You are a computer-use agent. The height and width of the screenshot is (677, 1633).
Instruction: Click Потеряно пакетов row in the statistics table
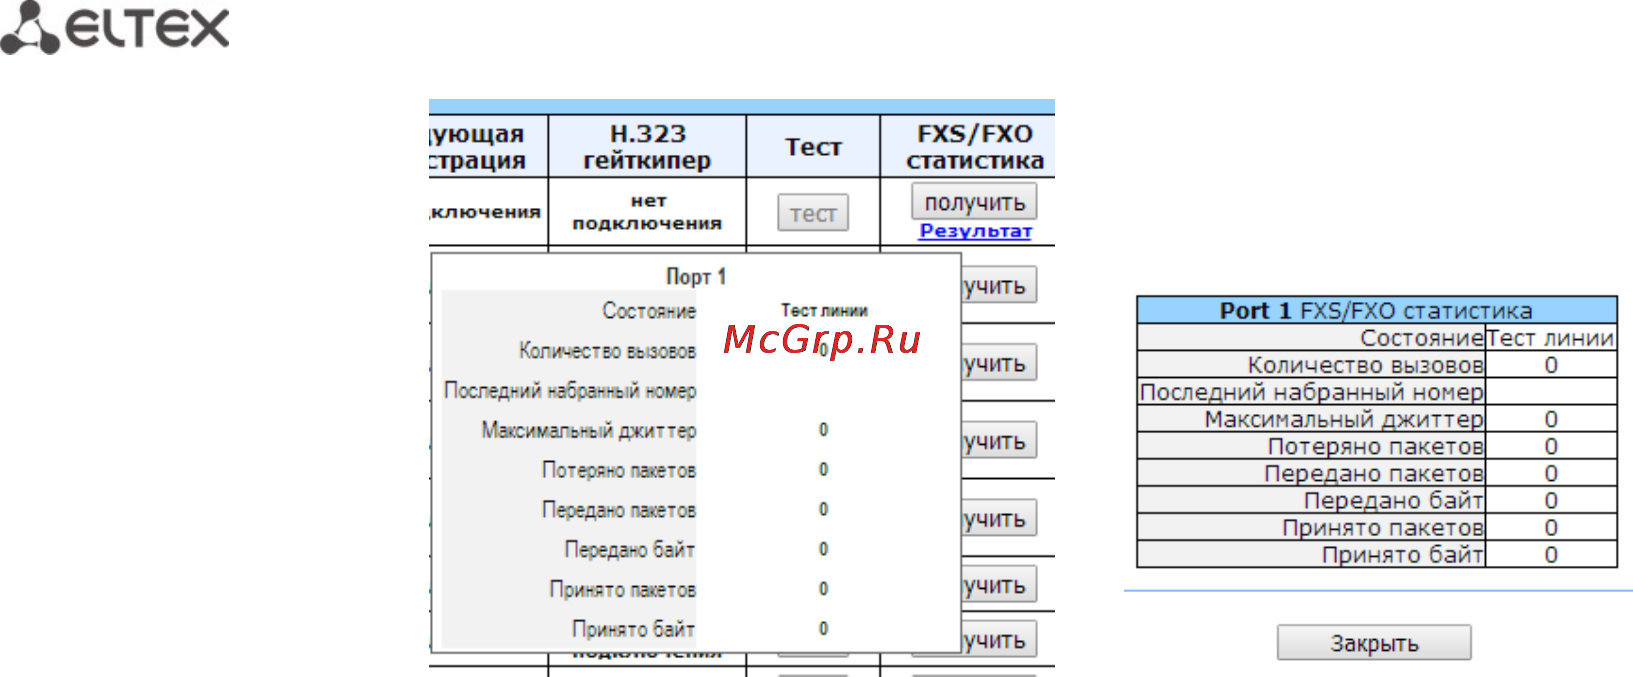(x=1377, y=446)
